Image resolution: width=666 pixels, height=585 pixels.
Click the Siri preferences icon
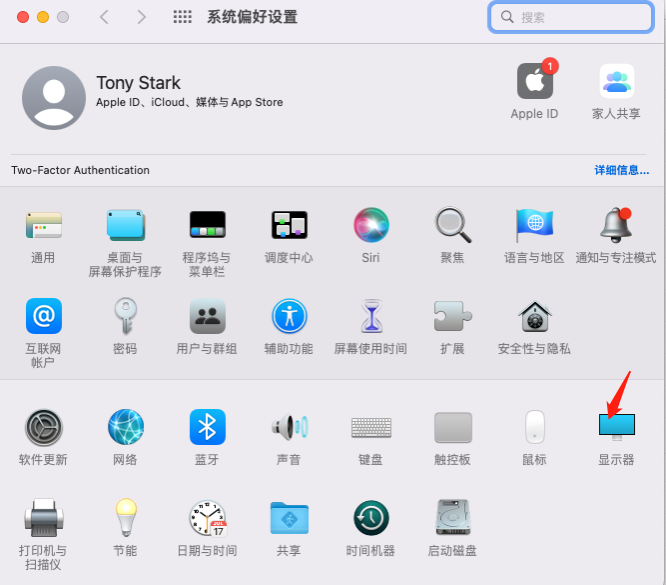[371, 226]
